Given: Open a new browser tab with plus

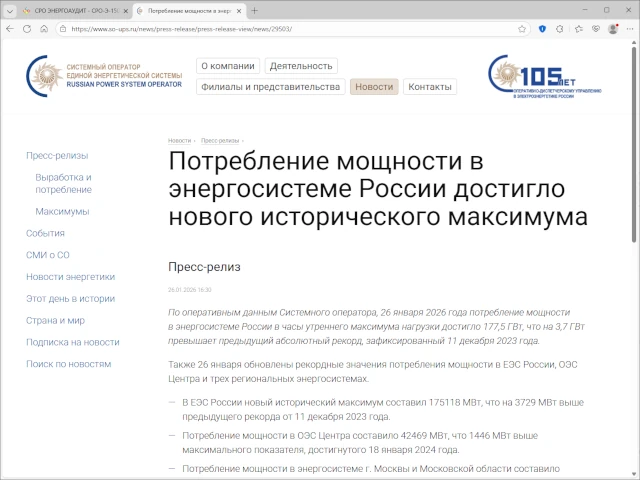Looking at the screenshot, I should pos(254,11).
